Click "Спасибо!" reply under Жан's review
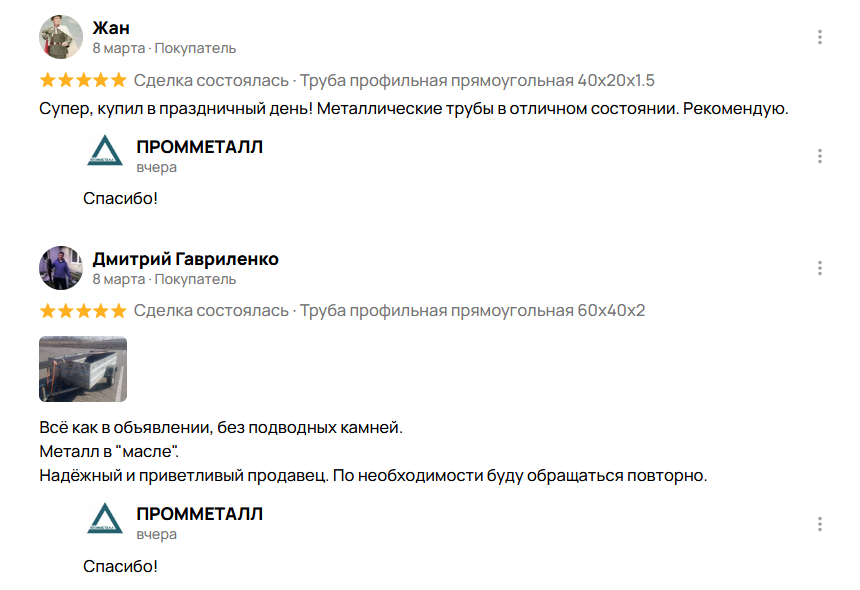This screenshot has height=590, width=860. [120, 199]
